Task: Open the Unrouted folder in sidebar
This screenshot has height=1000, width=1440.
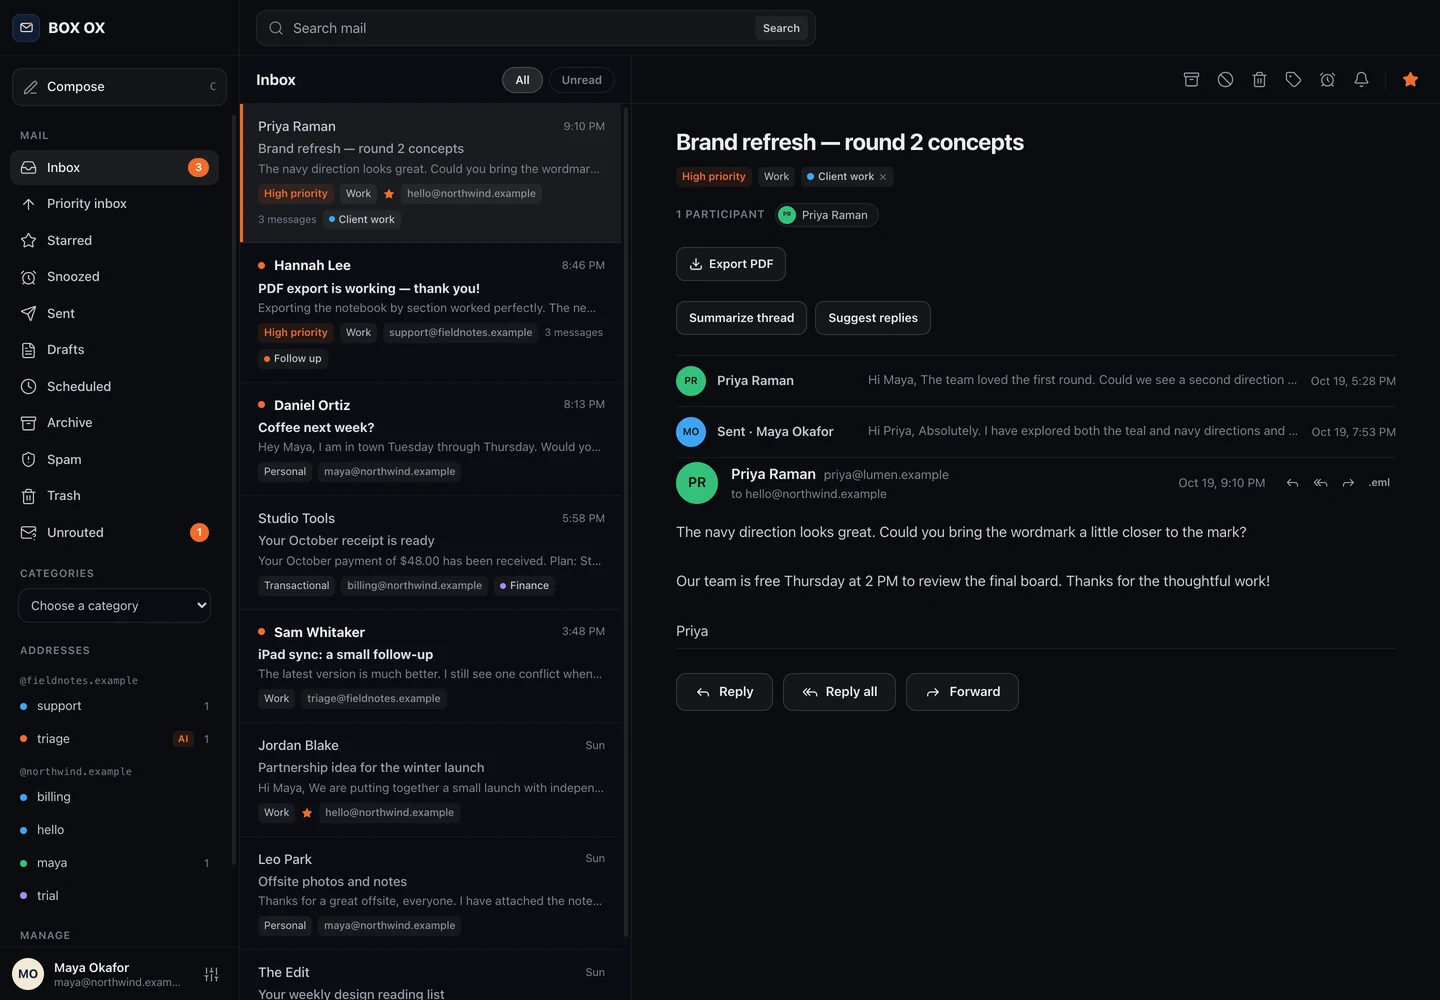Action: coord(114,533)
